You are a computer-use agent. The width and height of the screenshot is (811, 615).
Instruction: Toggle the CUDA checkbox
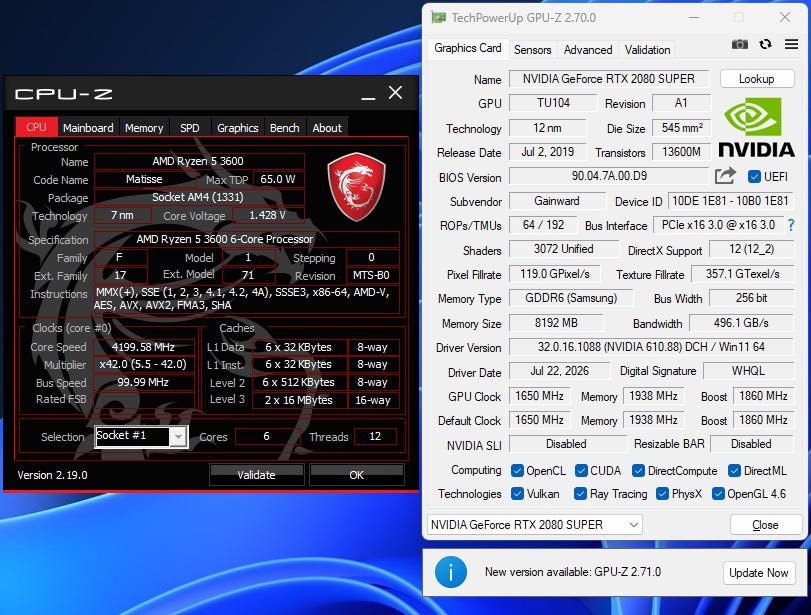[x=581, y=471]
